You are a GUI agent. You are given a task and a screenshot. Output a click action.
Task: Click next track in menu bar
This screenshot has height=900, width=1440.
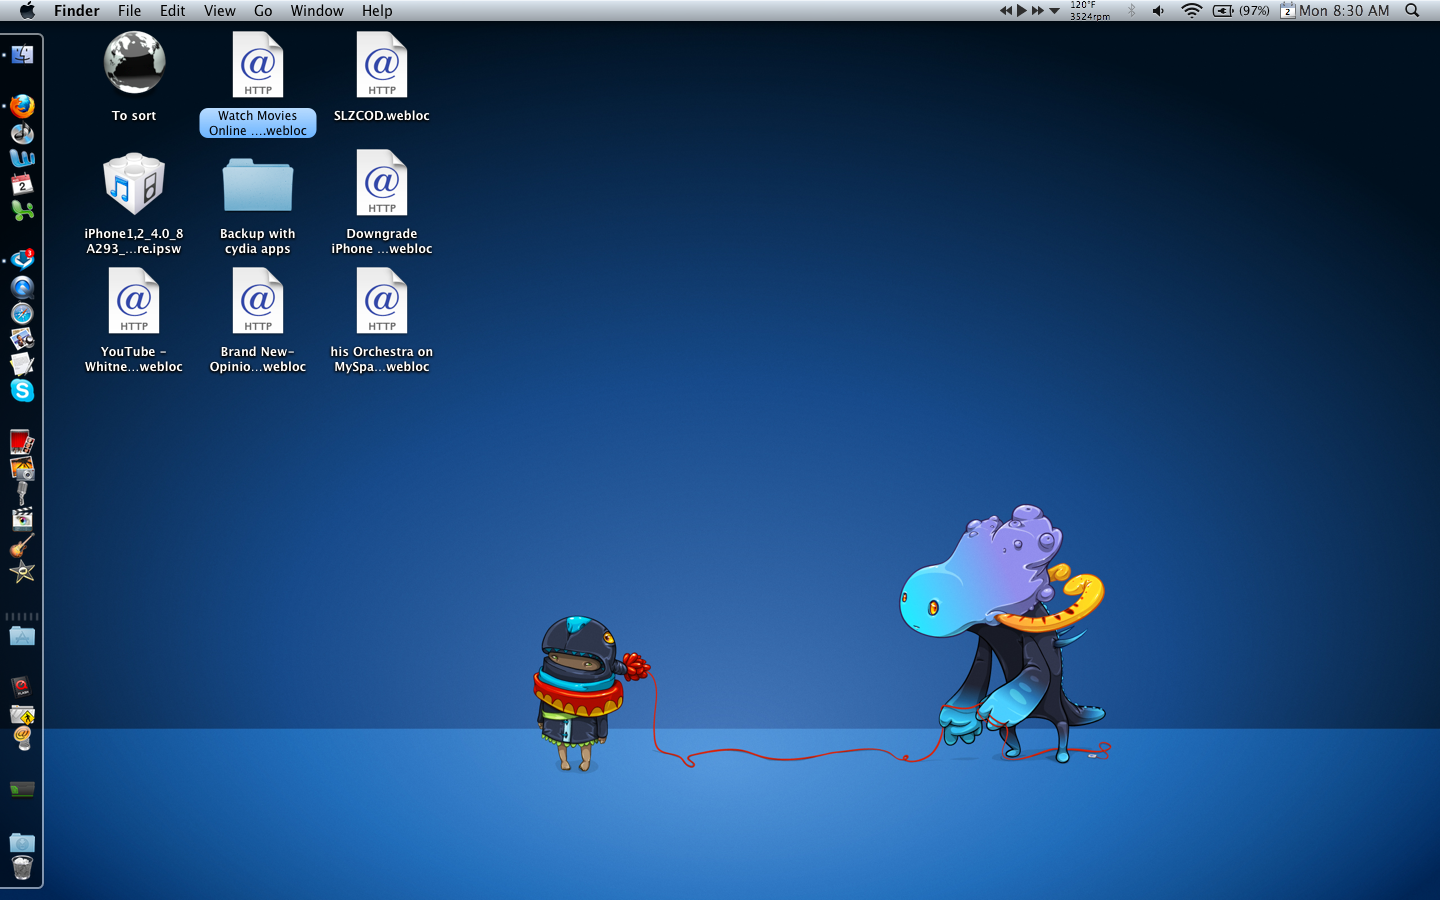tap(1038, 10)
